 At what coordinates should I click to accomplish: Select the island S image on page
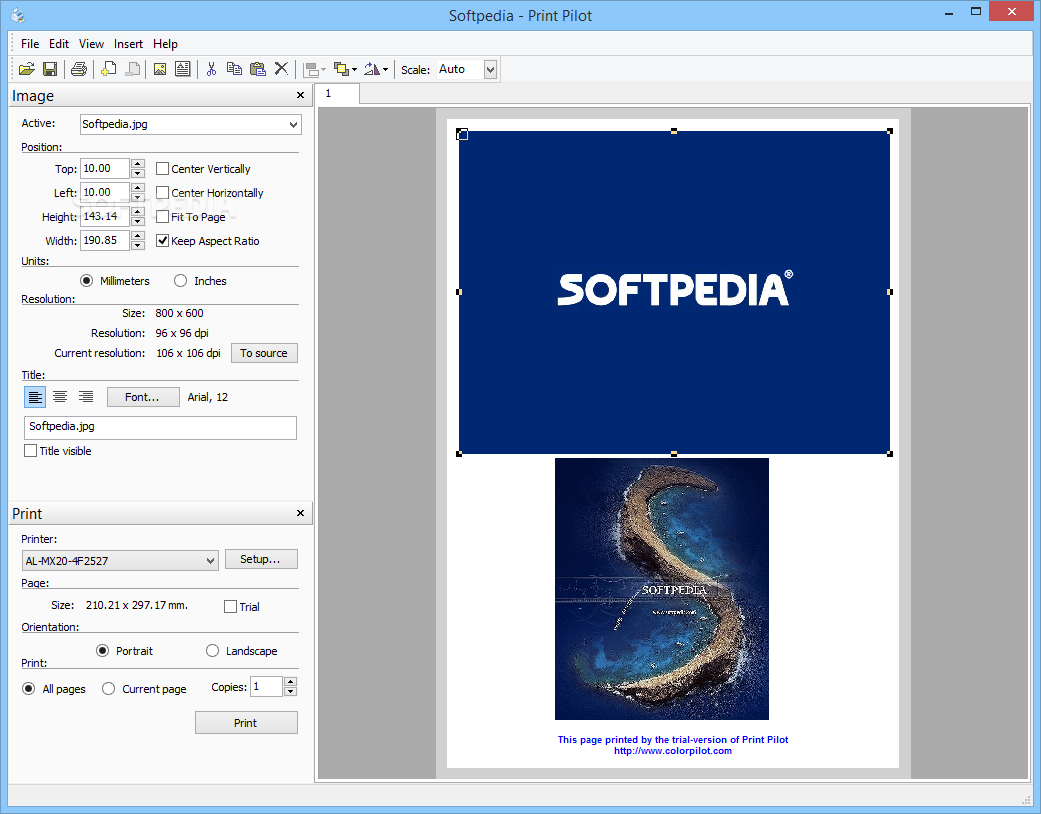pos(662,589)
